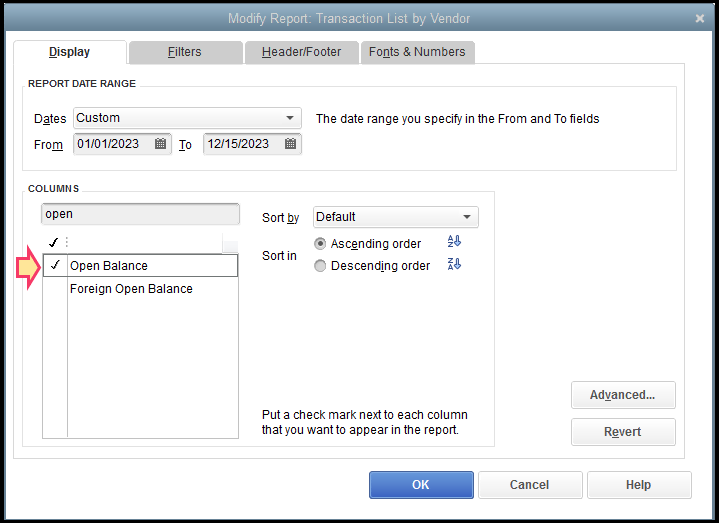The height and width of the screenshot is (523, 719).
Task: Select Ascending order radio button
Action: [x=320, y=244]
